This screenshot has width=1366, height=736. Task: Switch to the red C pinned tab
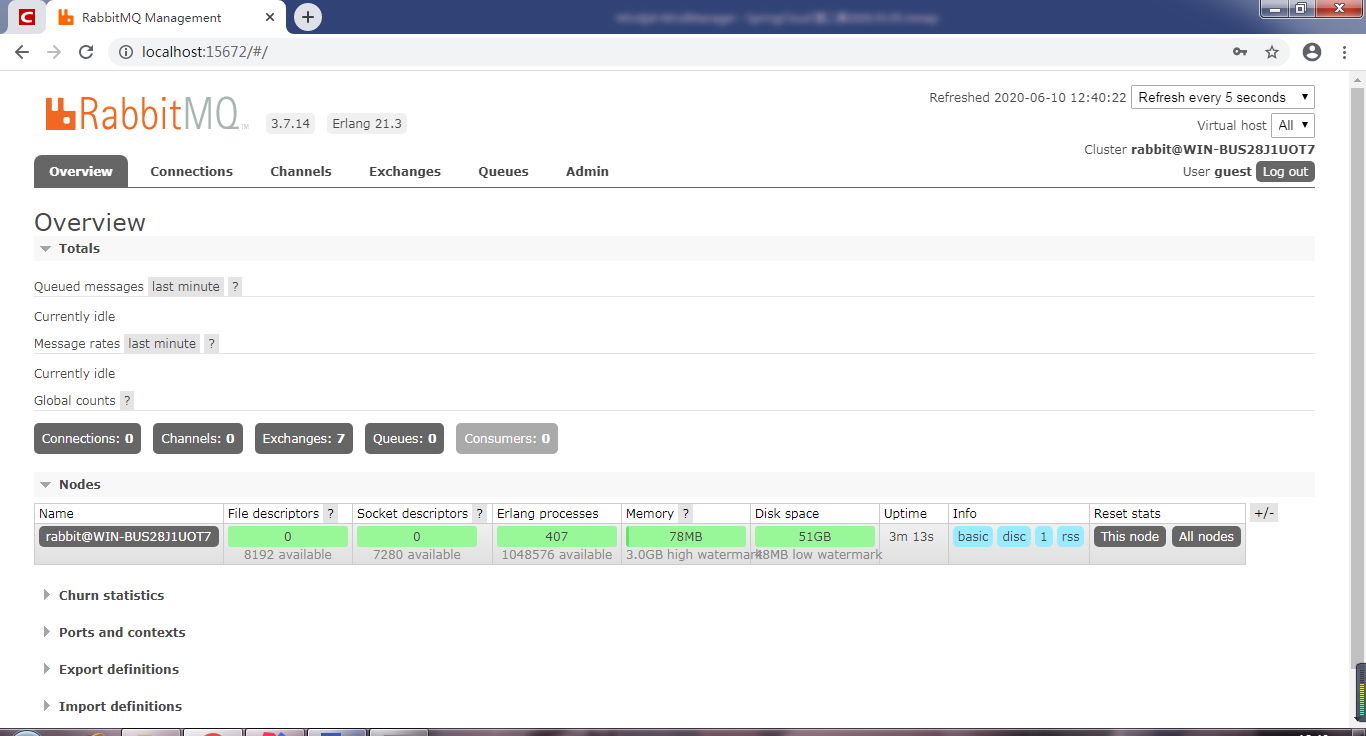[x=26, y=17]
